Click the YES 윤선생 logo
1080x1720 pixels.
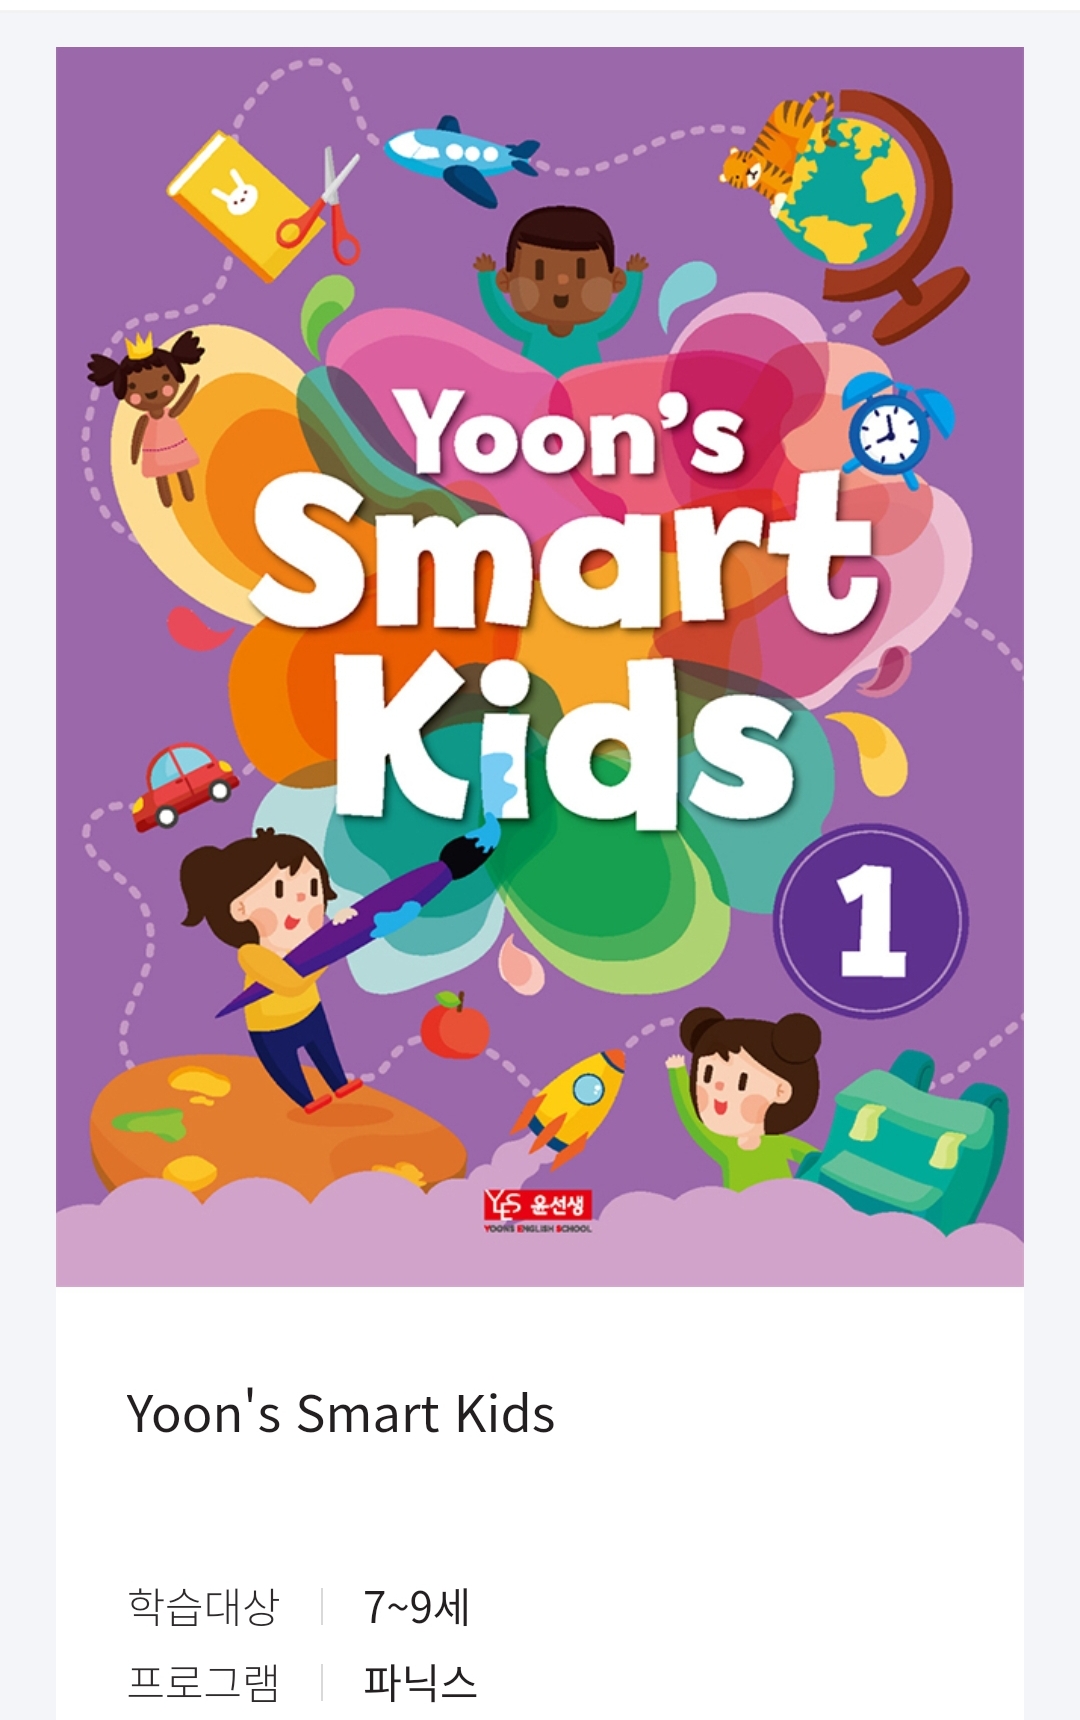pos(538,1211)
